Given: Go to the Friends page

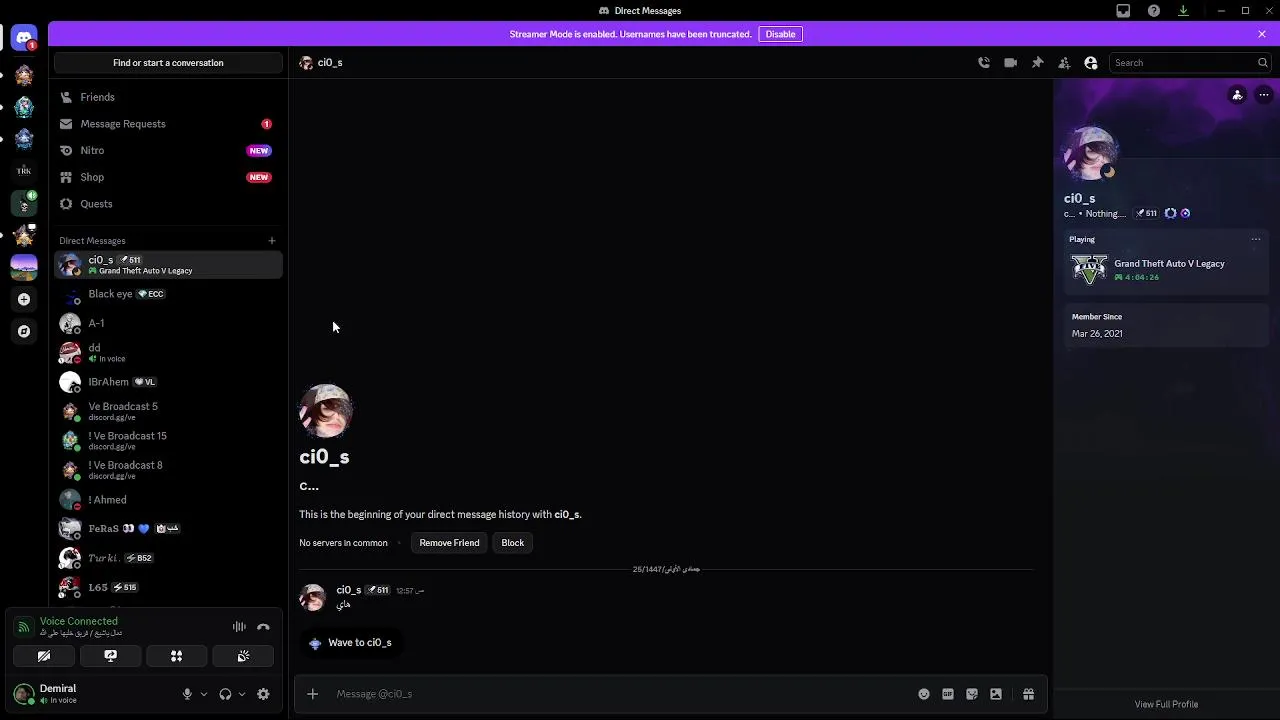Looking at the screenshot, I should (168, 97).
